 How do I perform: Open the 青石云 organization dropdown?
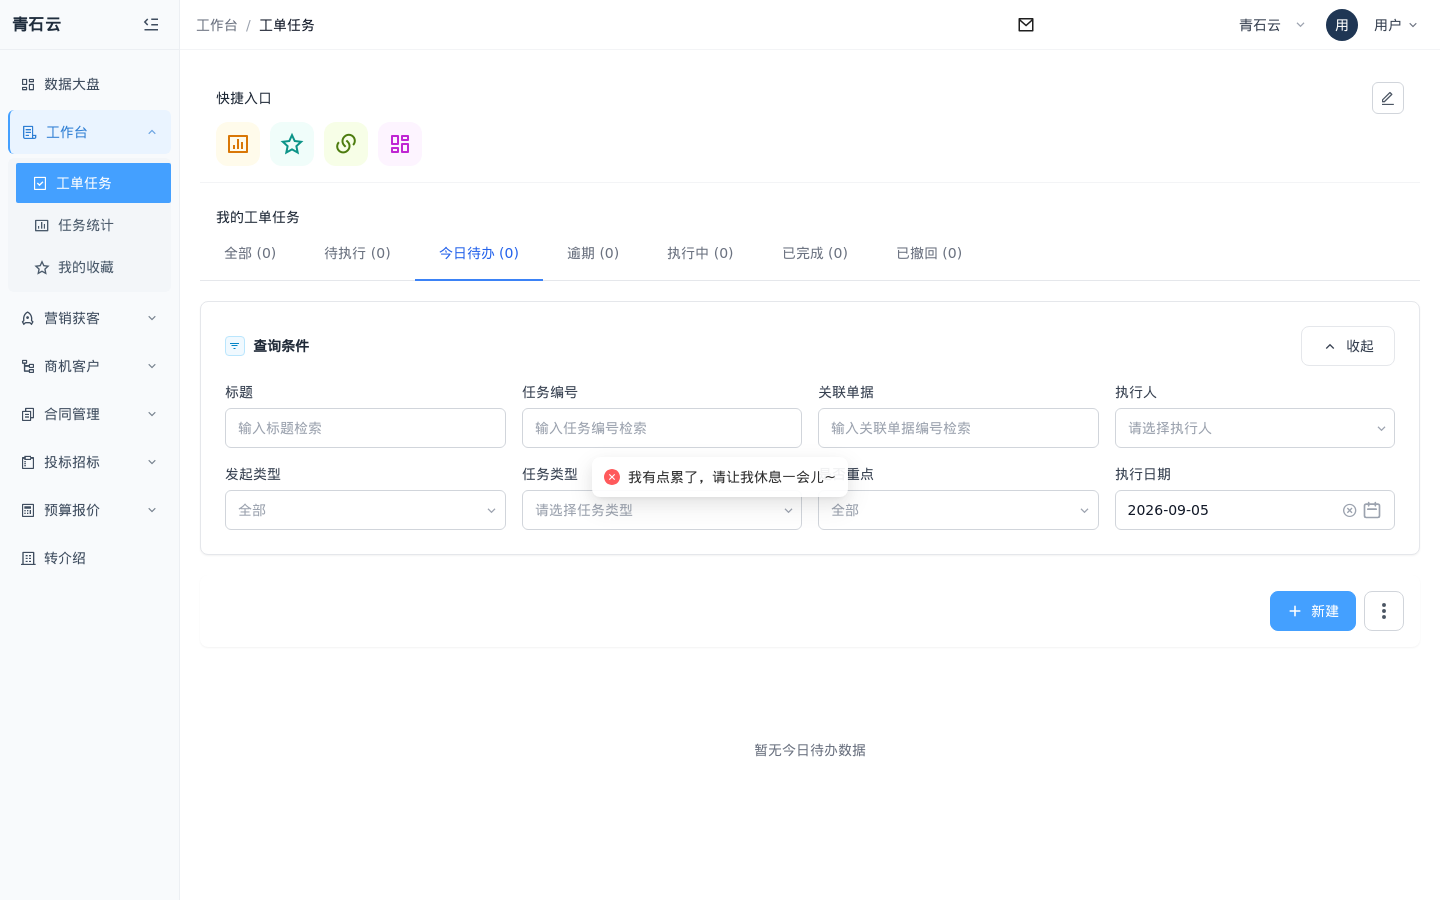[1272, 25]
